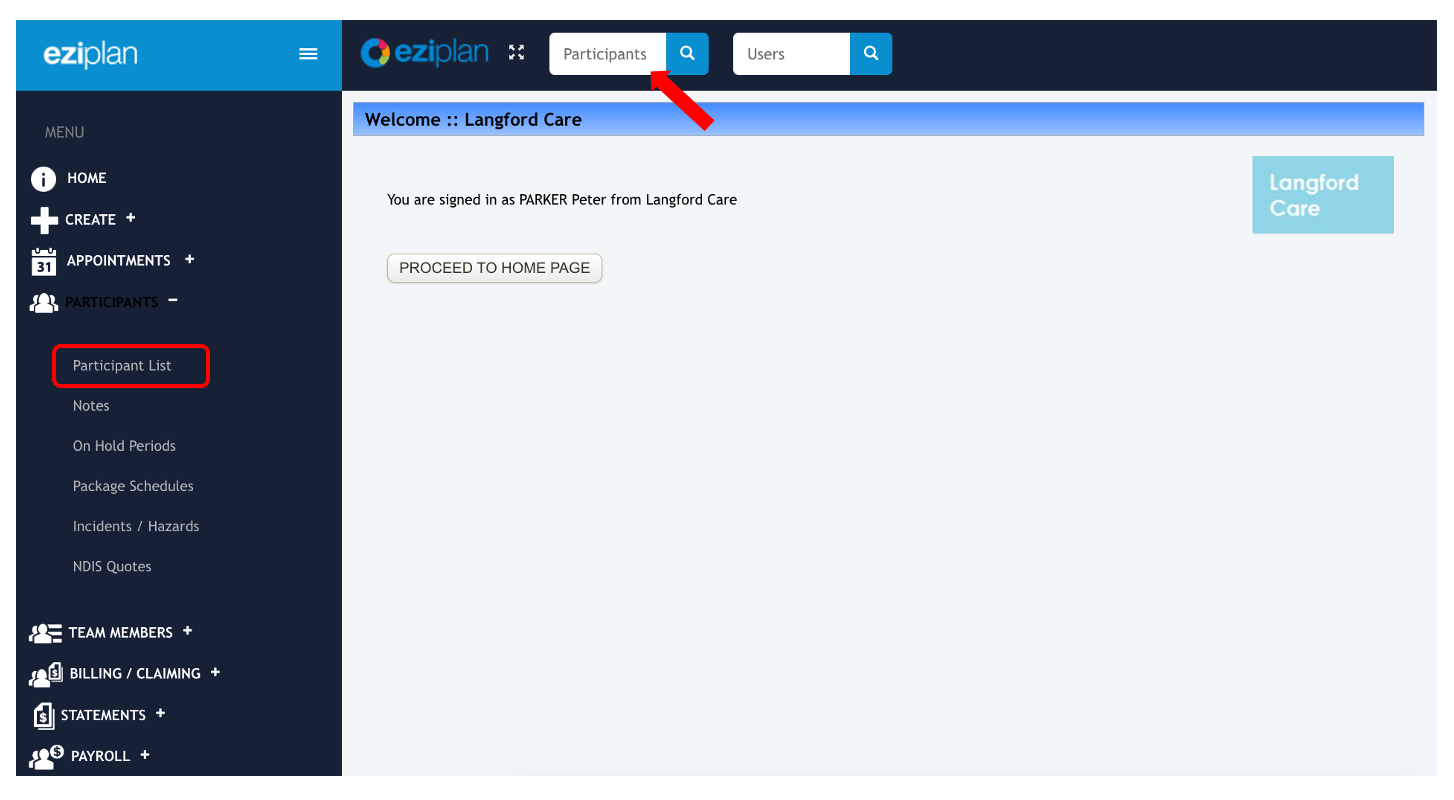Click the Home info icon in sidebar

click(43, 179)
